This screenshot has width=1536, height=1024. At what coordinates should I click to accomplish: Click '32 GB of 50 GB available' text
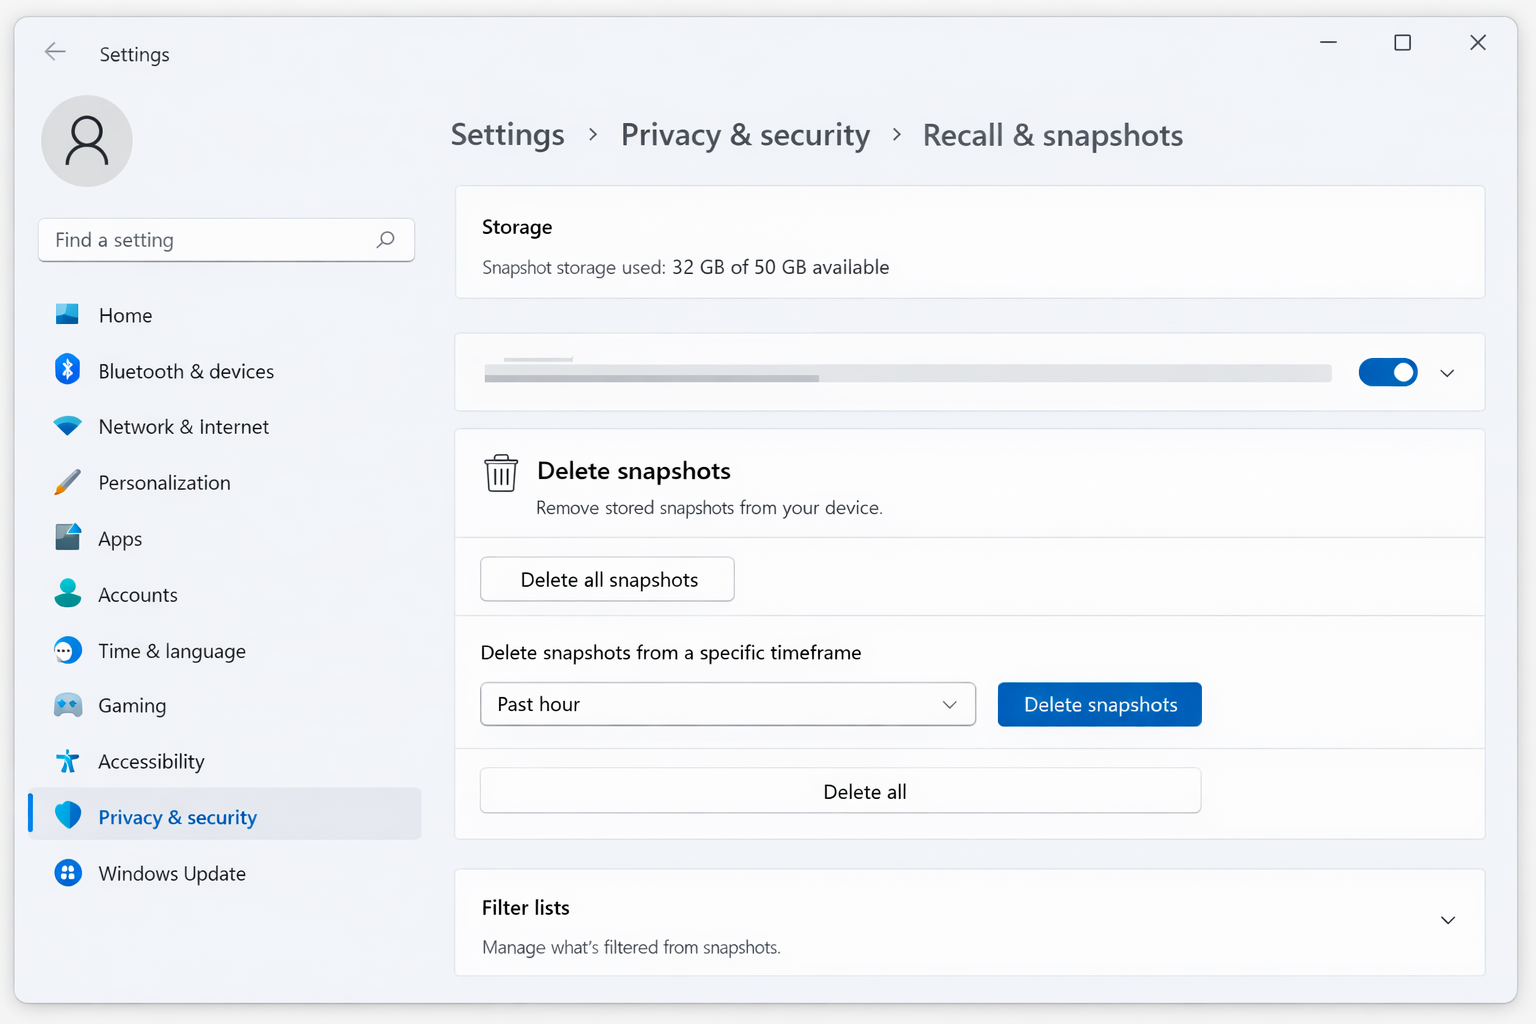click(780, 267)
